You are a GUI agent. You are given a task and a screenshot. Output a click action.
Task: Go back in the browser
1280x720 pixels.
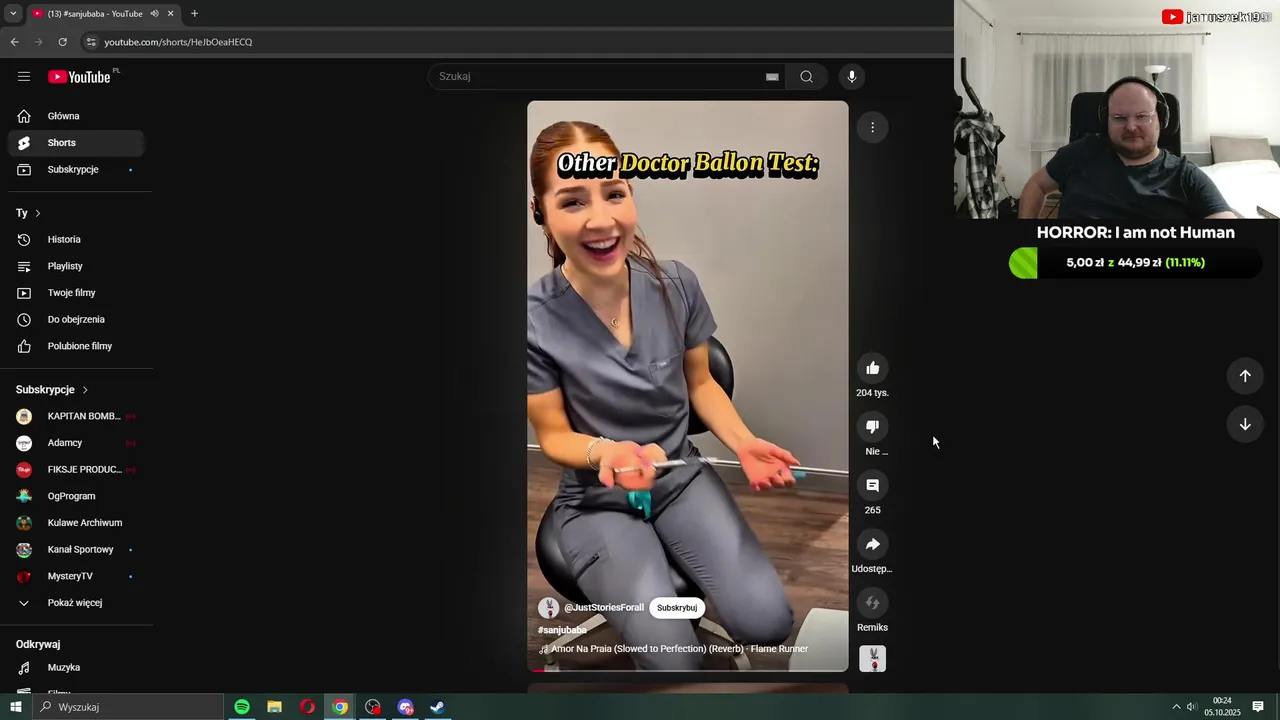14,42
